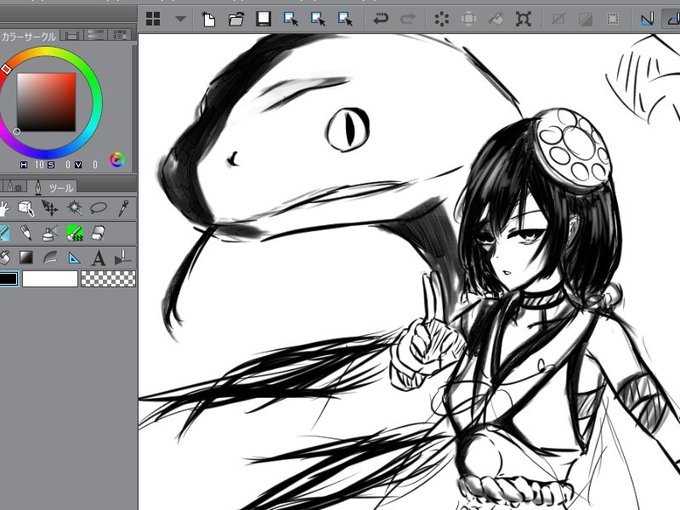This screenshot has width=680, height=510.
Task: Select the Gradient tool
Action: point(26,258)
